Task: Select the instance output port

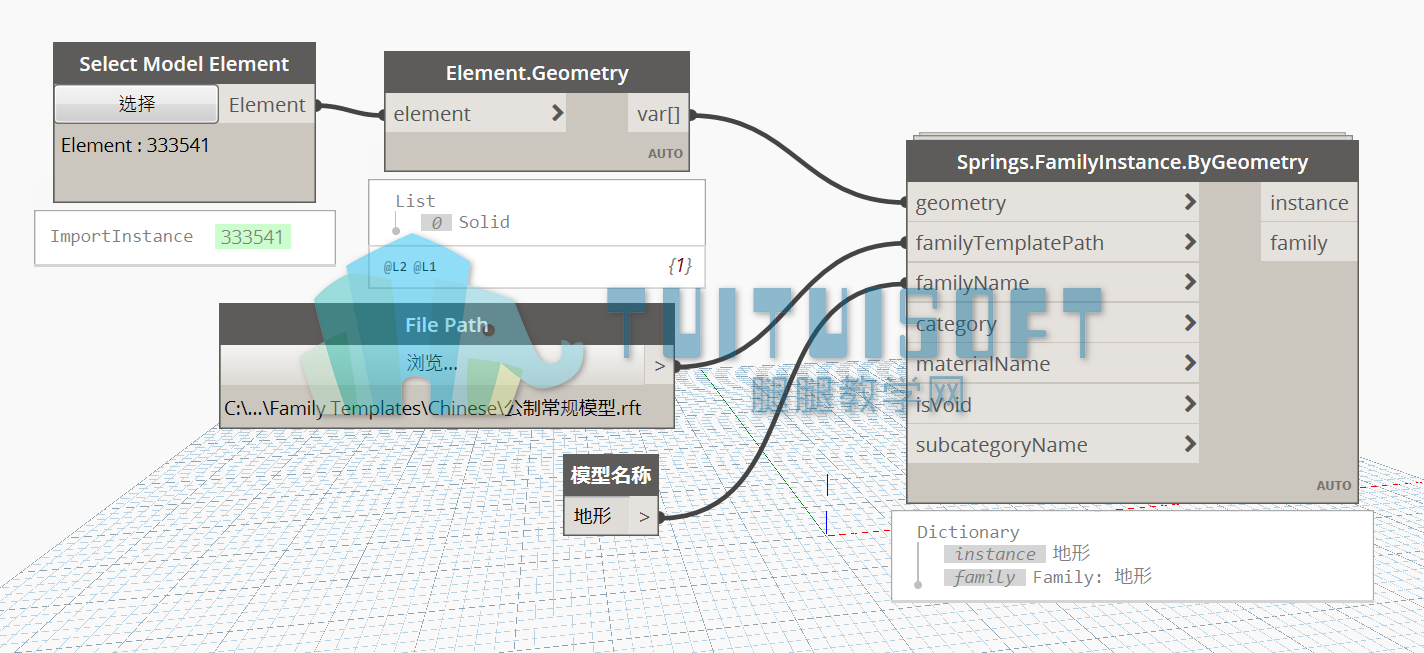Action: coord(1309,203)
